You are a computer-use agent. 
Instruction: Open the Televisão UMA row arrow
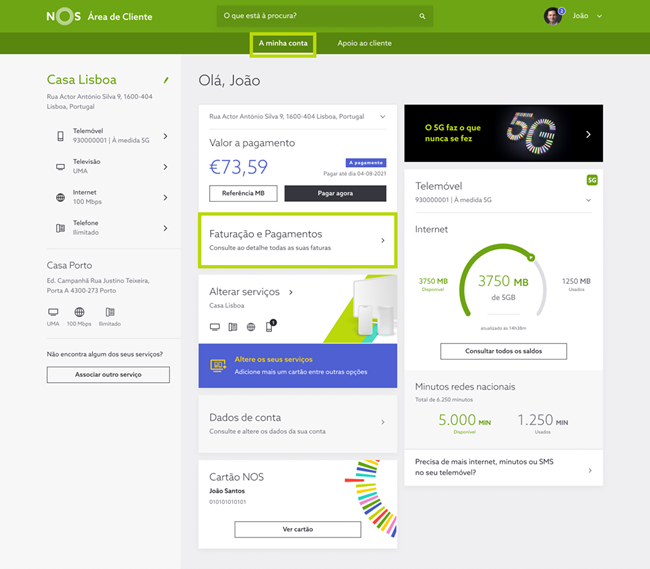(165, 167)
